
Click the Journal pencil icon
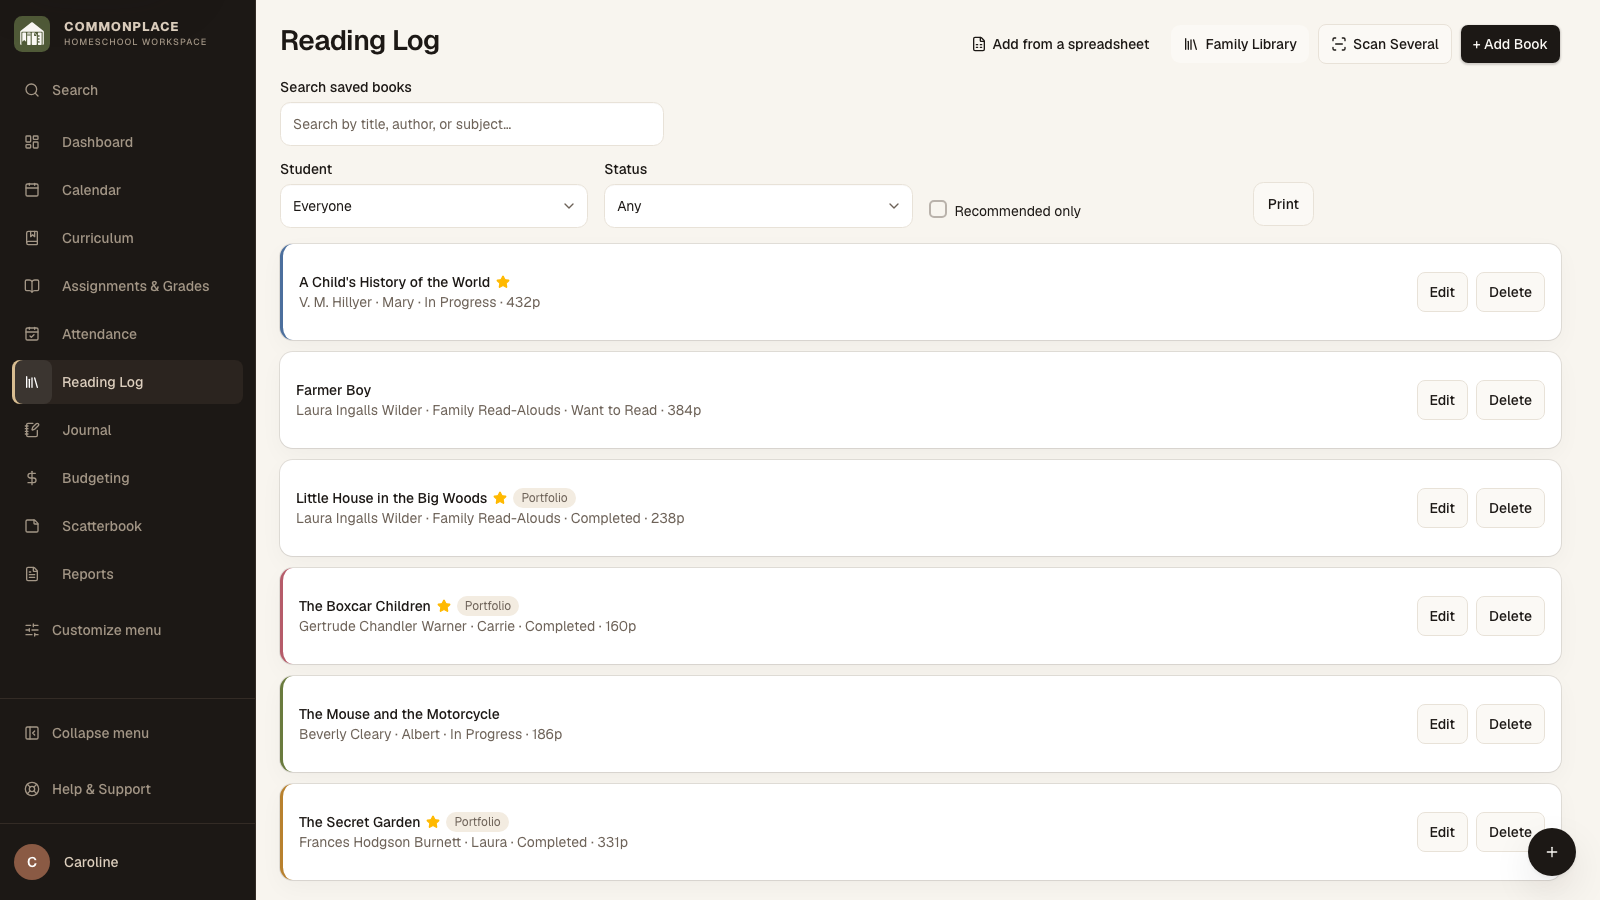[32, 430]
